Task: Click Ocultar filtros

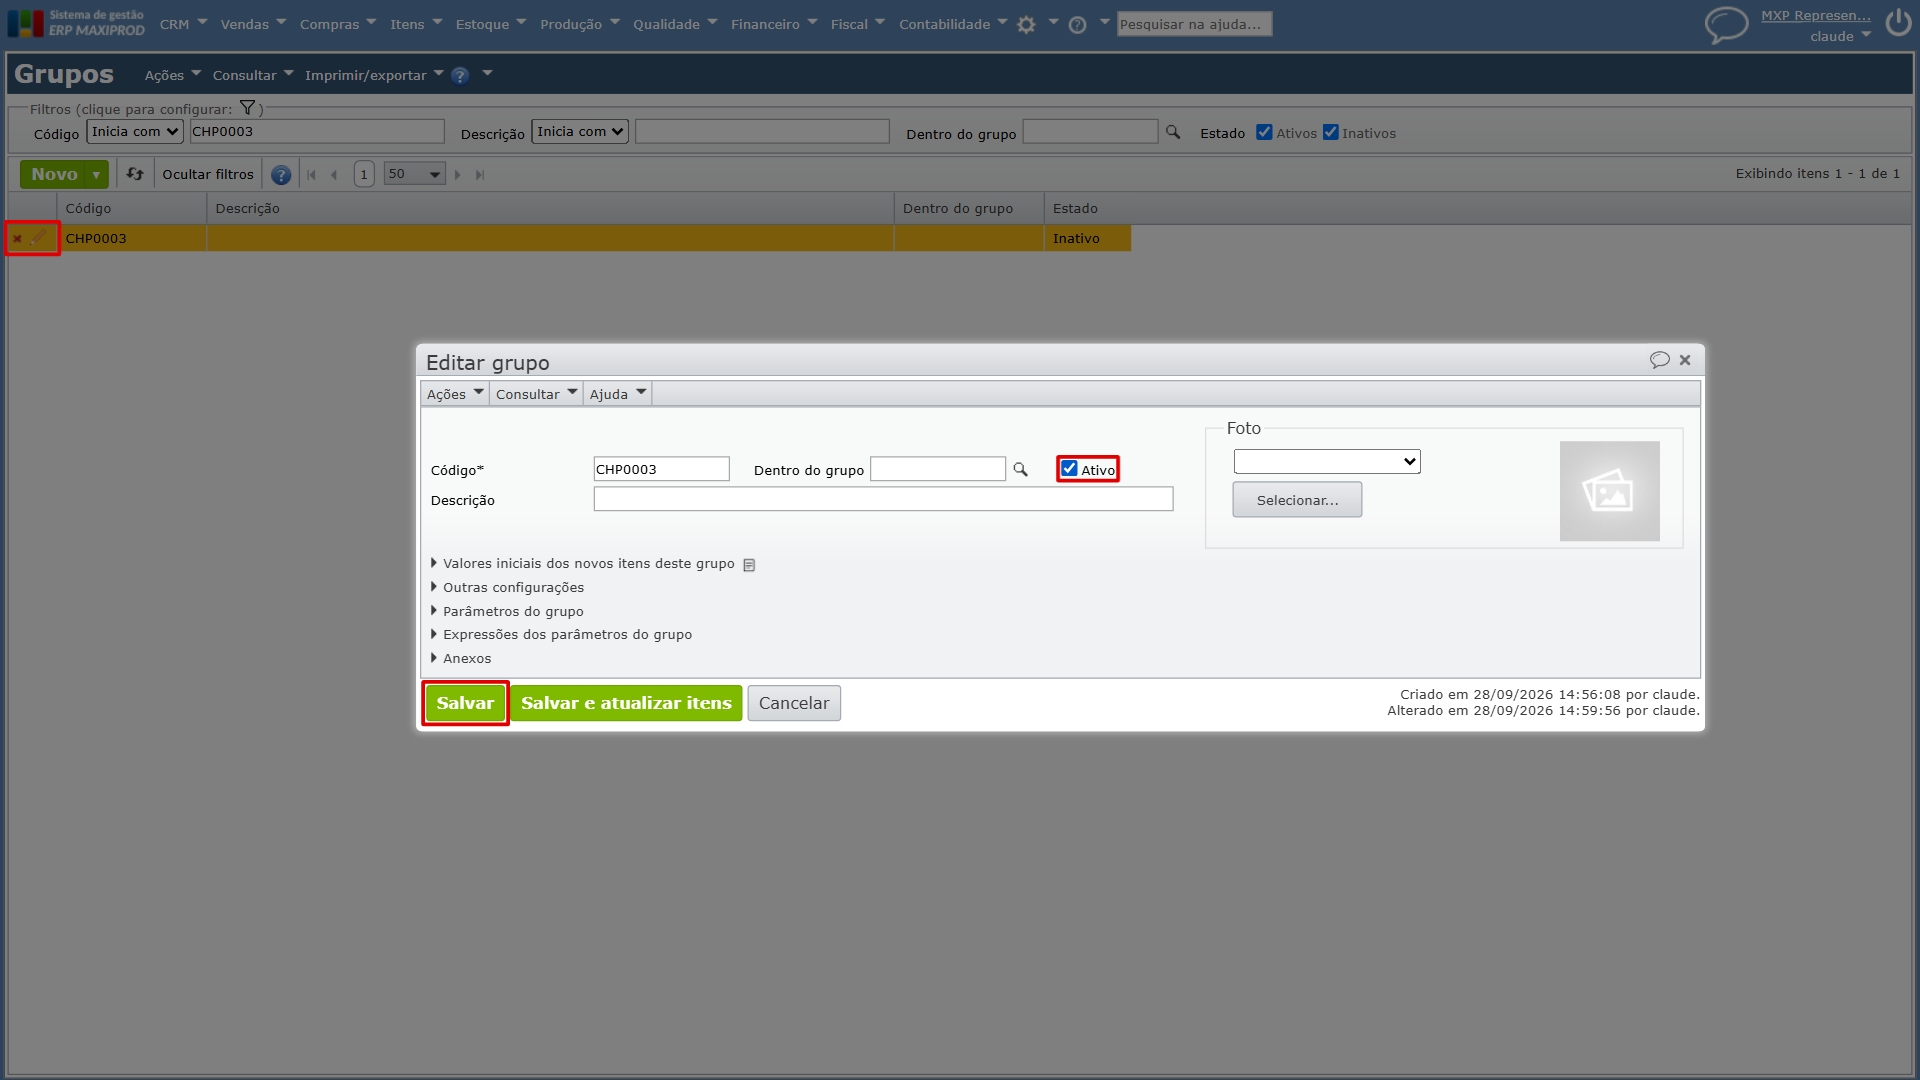Action: (208, 175)
